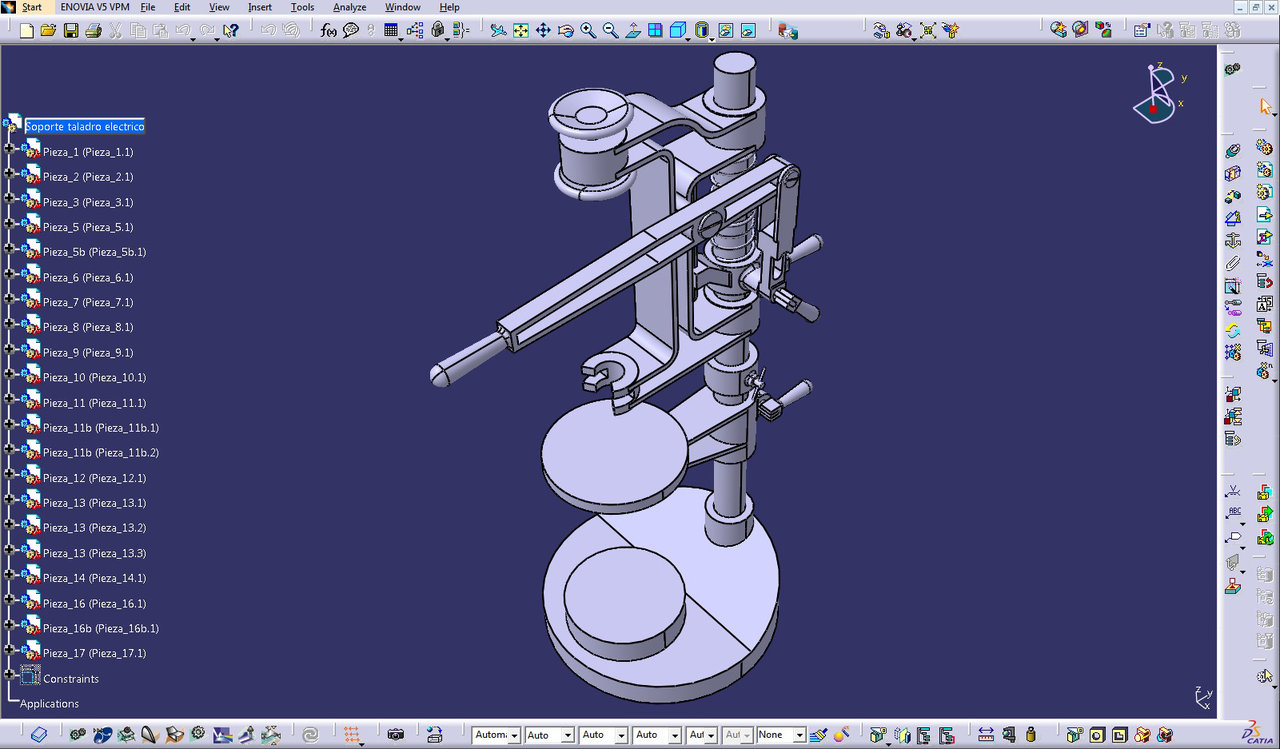Image resolution: width=1280 pixels, height=749 pixels.
Task: Open ENOVIA V5 VPM menu
Action: (x=95, y=7)
